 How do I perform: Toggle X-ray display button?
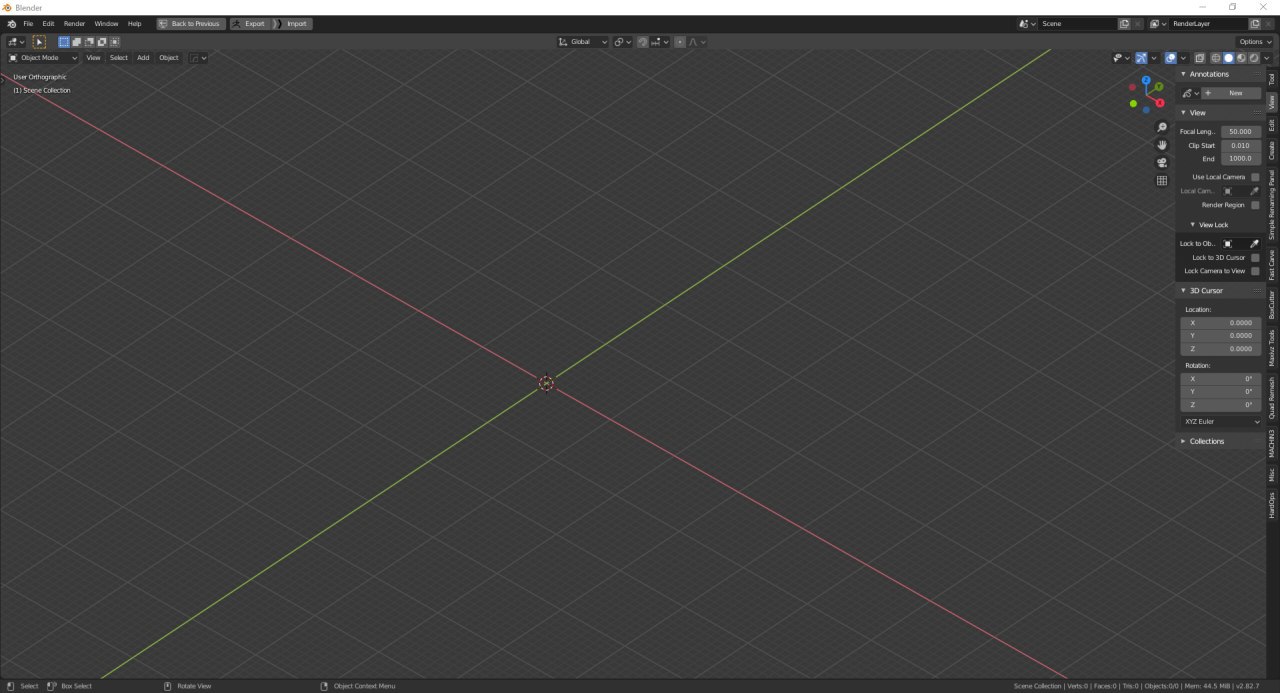(x=1200, y=58)
